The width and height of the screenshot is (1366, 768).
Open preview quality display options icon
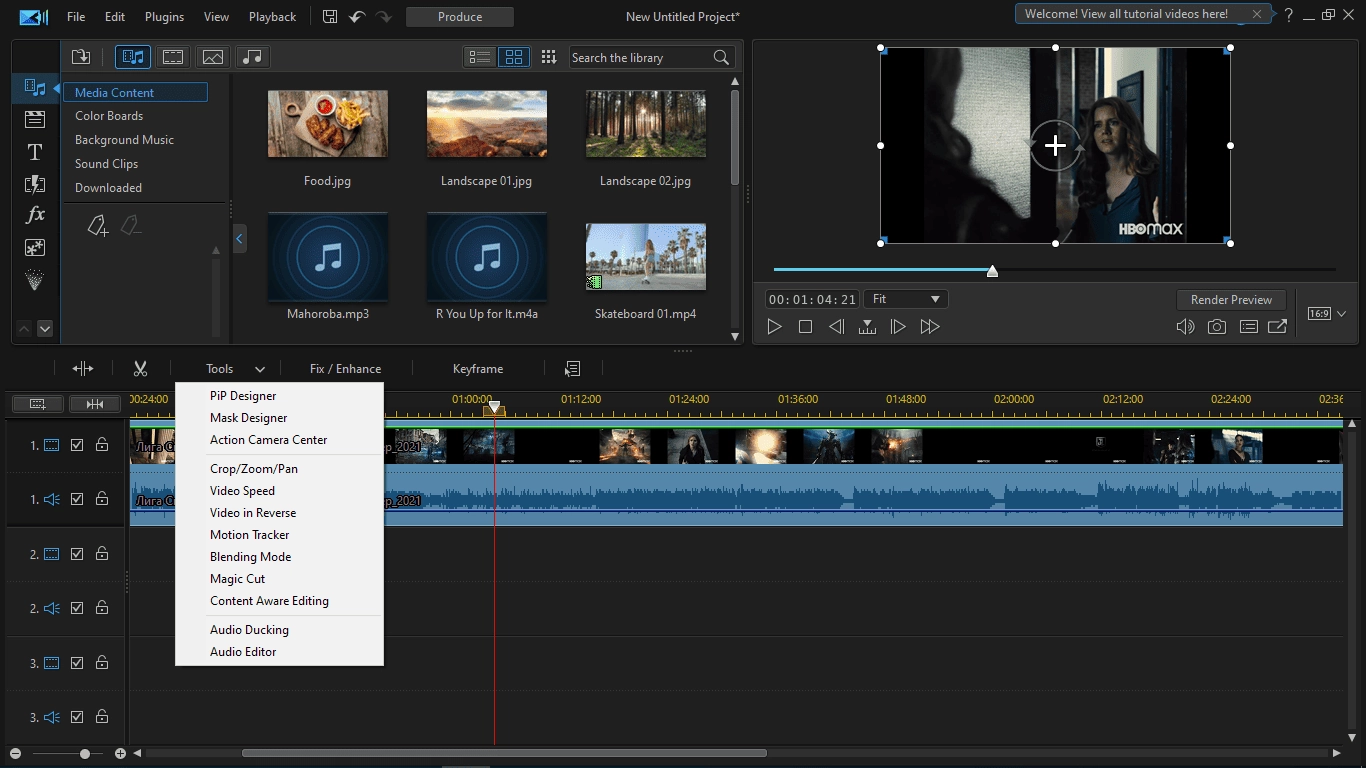point(1248,327)
